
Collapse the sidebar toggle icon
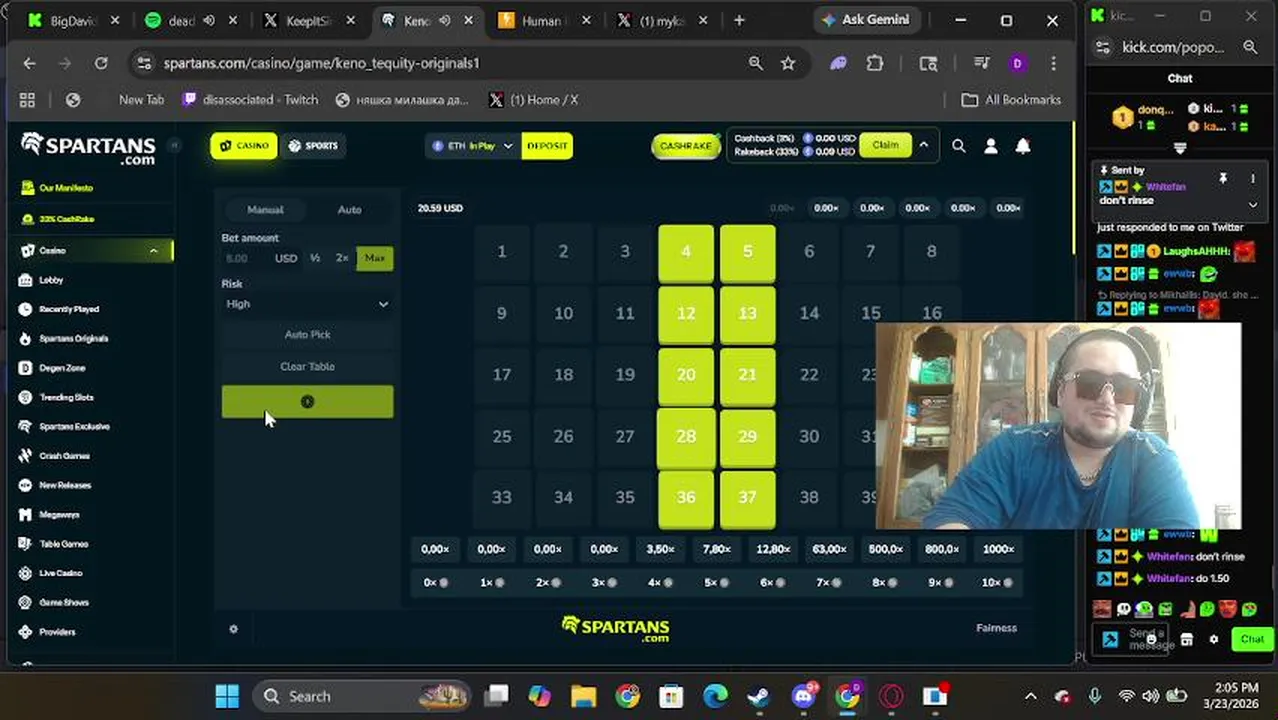(173, 146)
